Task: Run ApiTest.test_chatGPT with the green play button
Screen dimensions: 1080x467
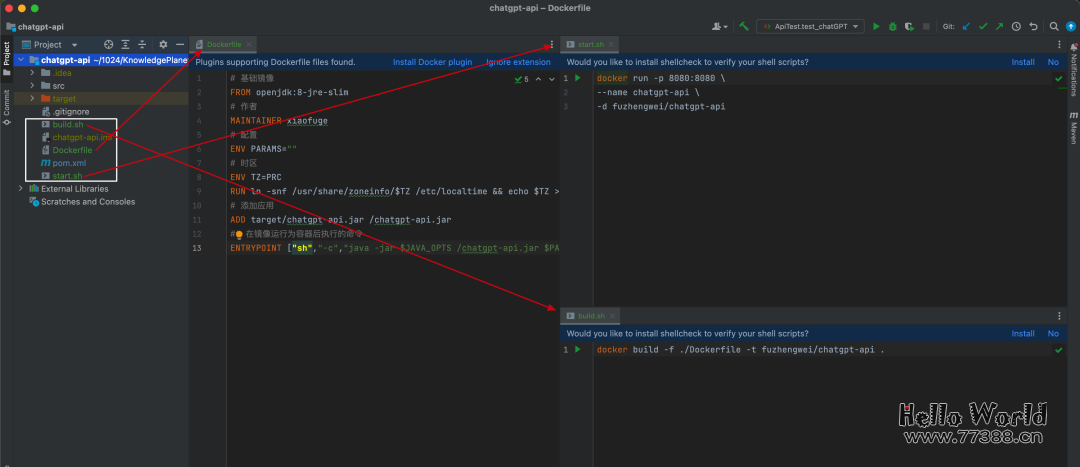Action: [x=877, y=26]
